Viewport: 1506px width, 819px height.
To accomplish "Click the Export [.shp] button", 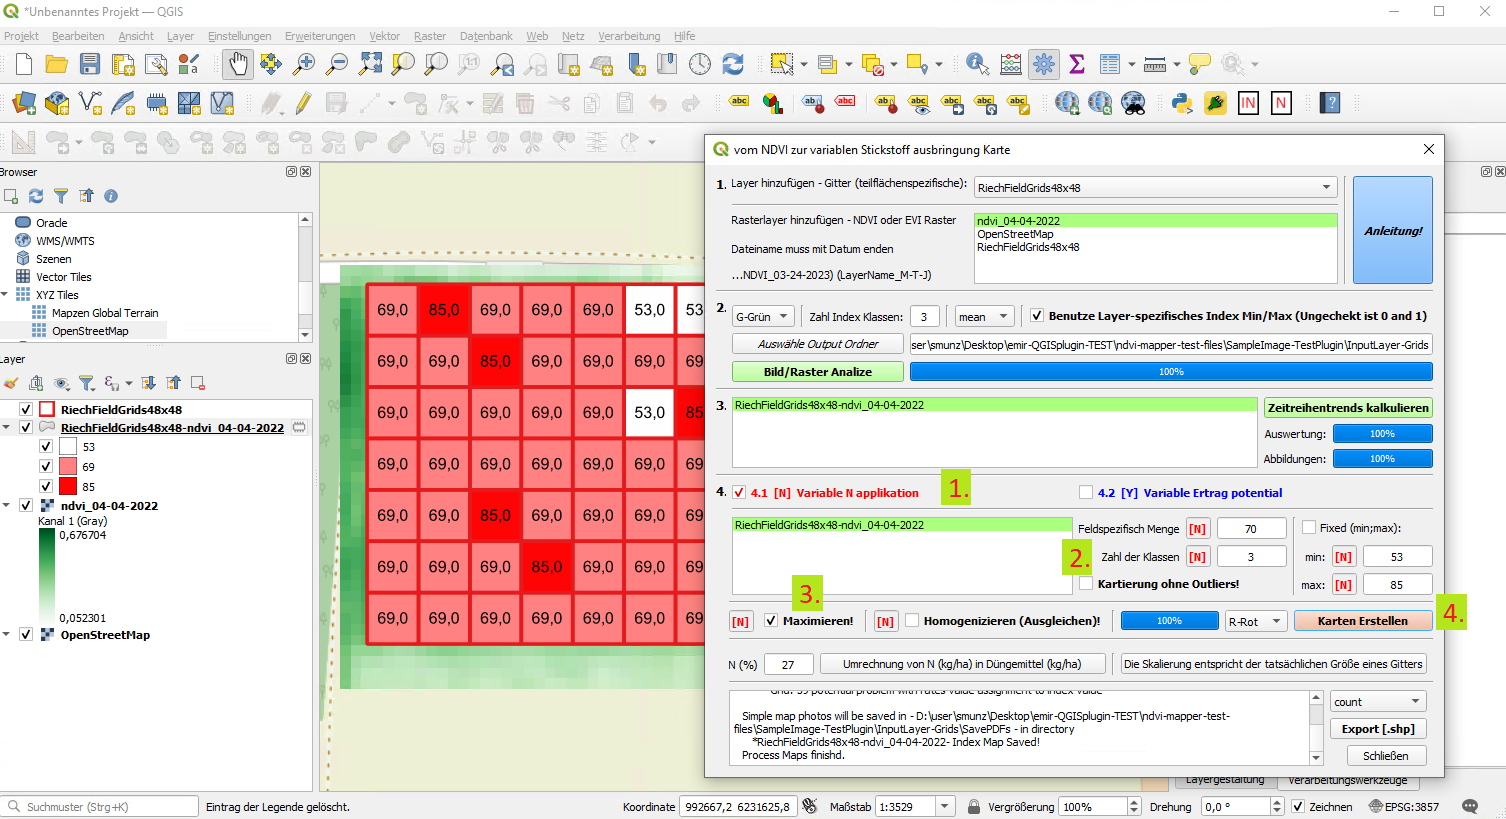I will click(x=1378, y=729).
